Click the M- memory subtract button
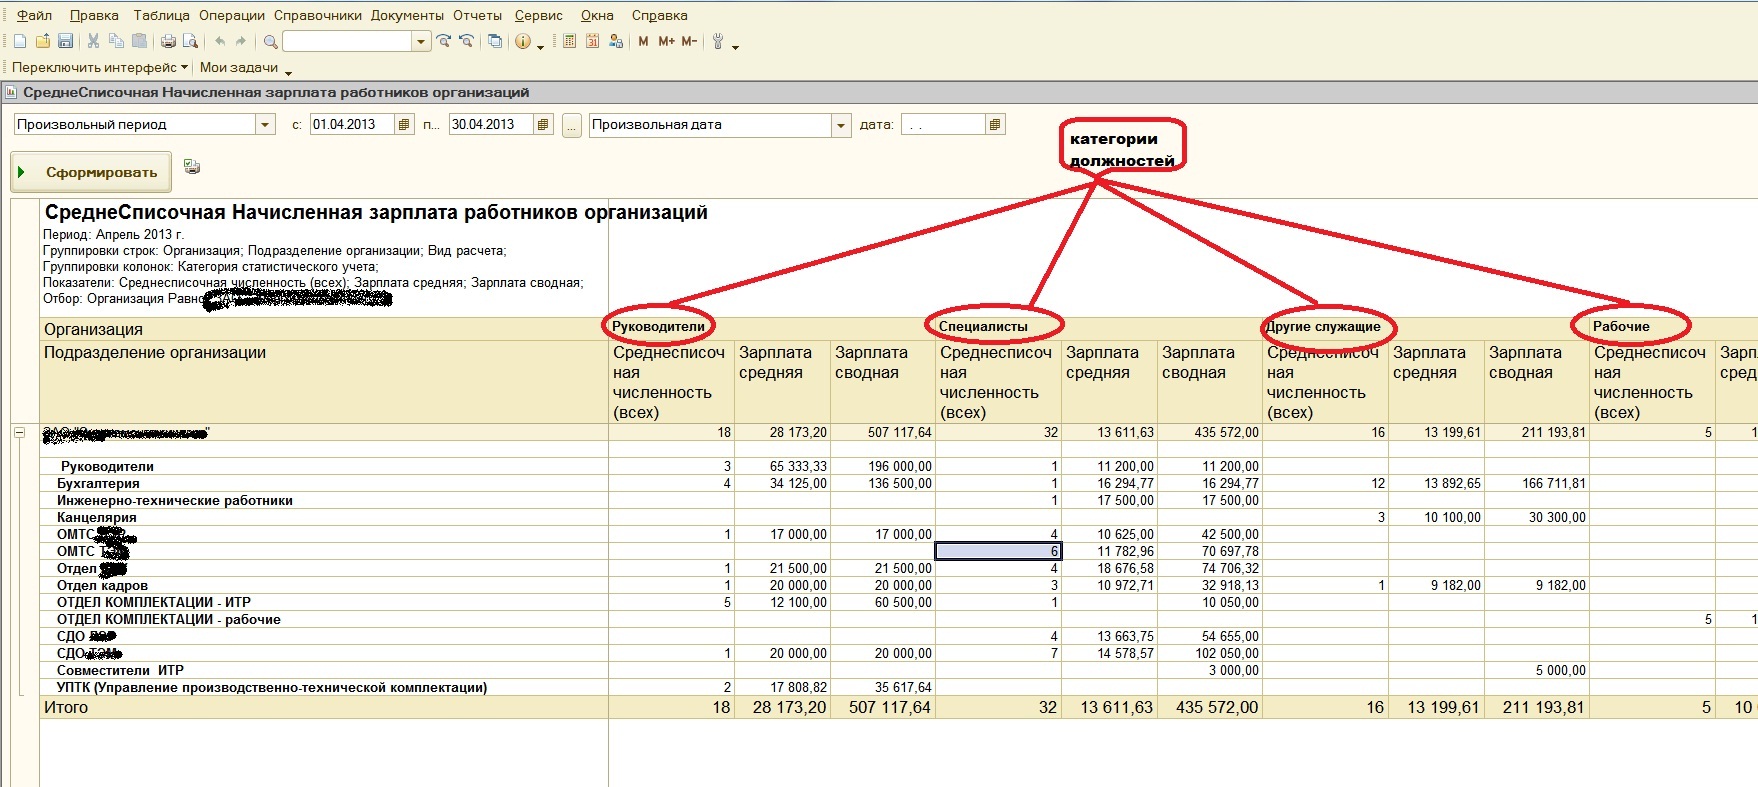1758x787 pixels. pyautogui.click(x=689, y=41)
